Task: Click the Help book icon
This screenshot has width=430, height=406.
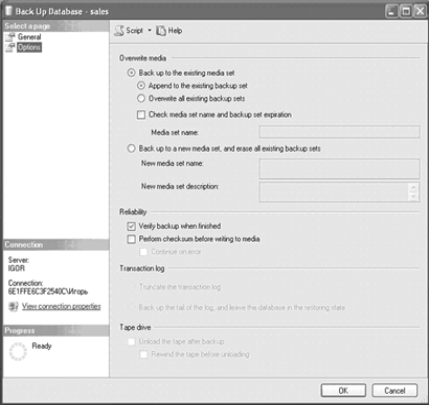Action: tap(161, 31)
